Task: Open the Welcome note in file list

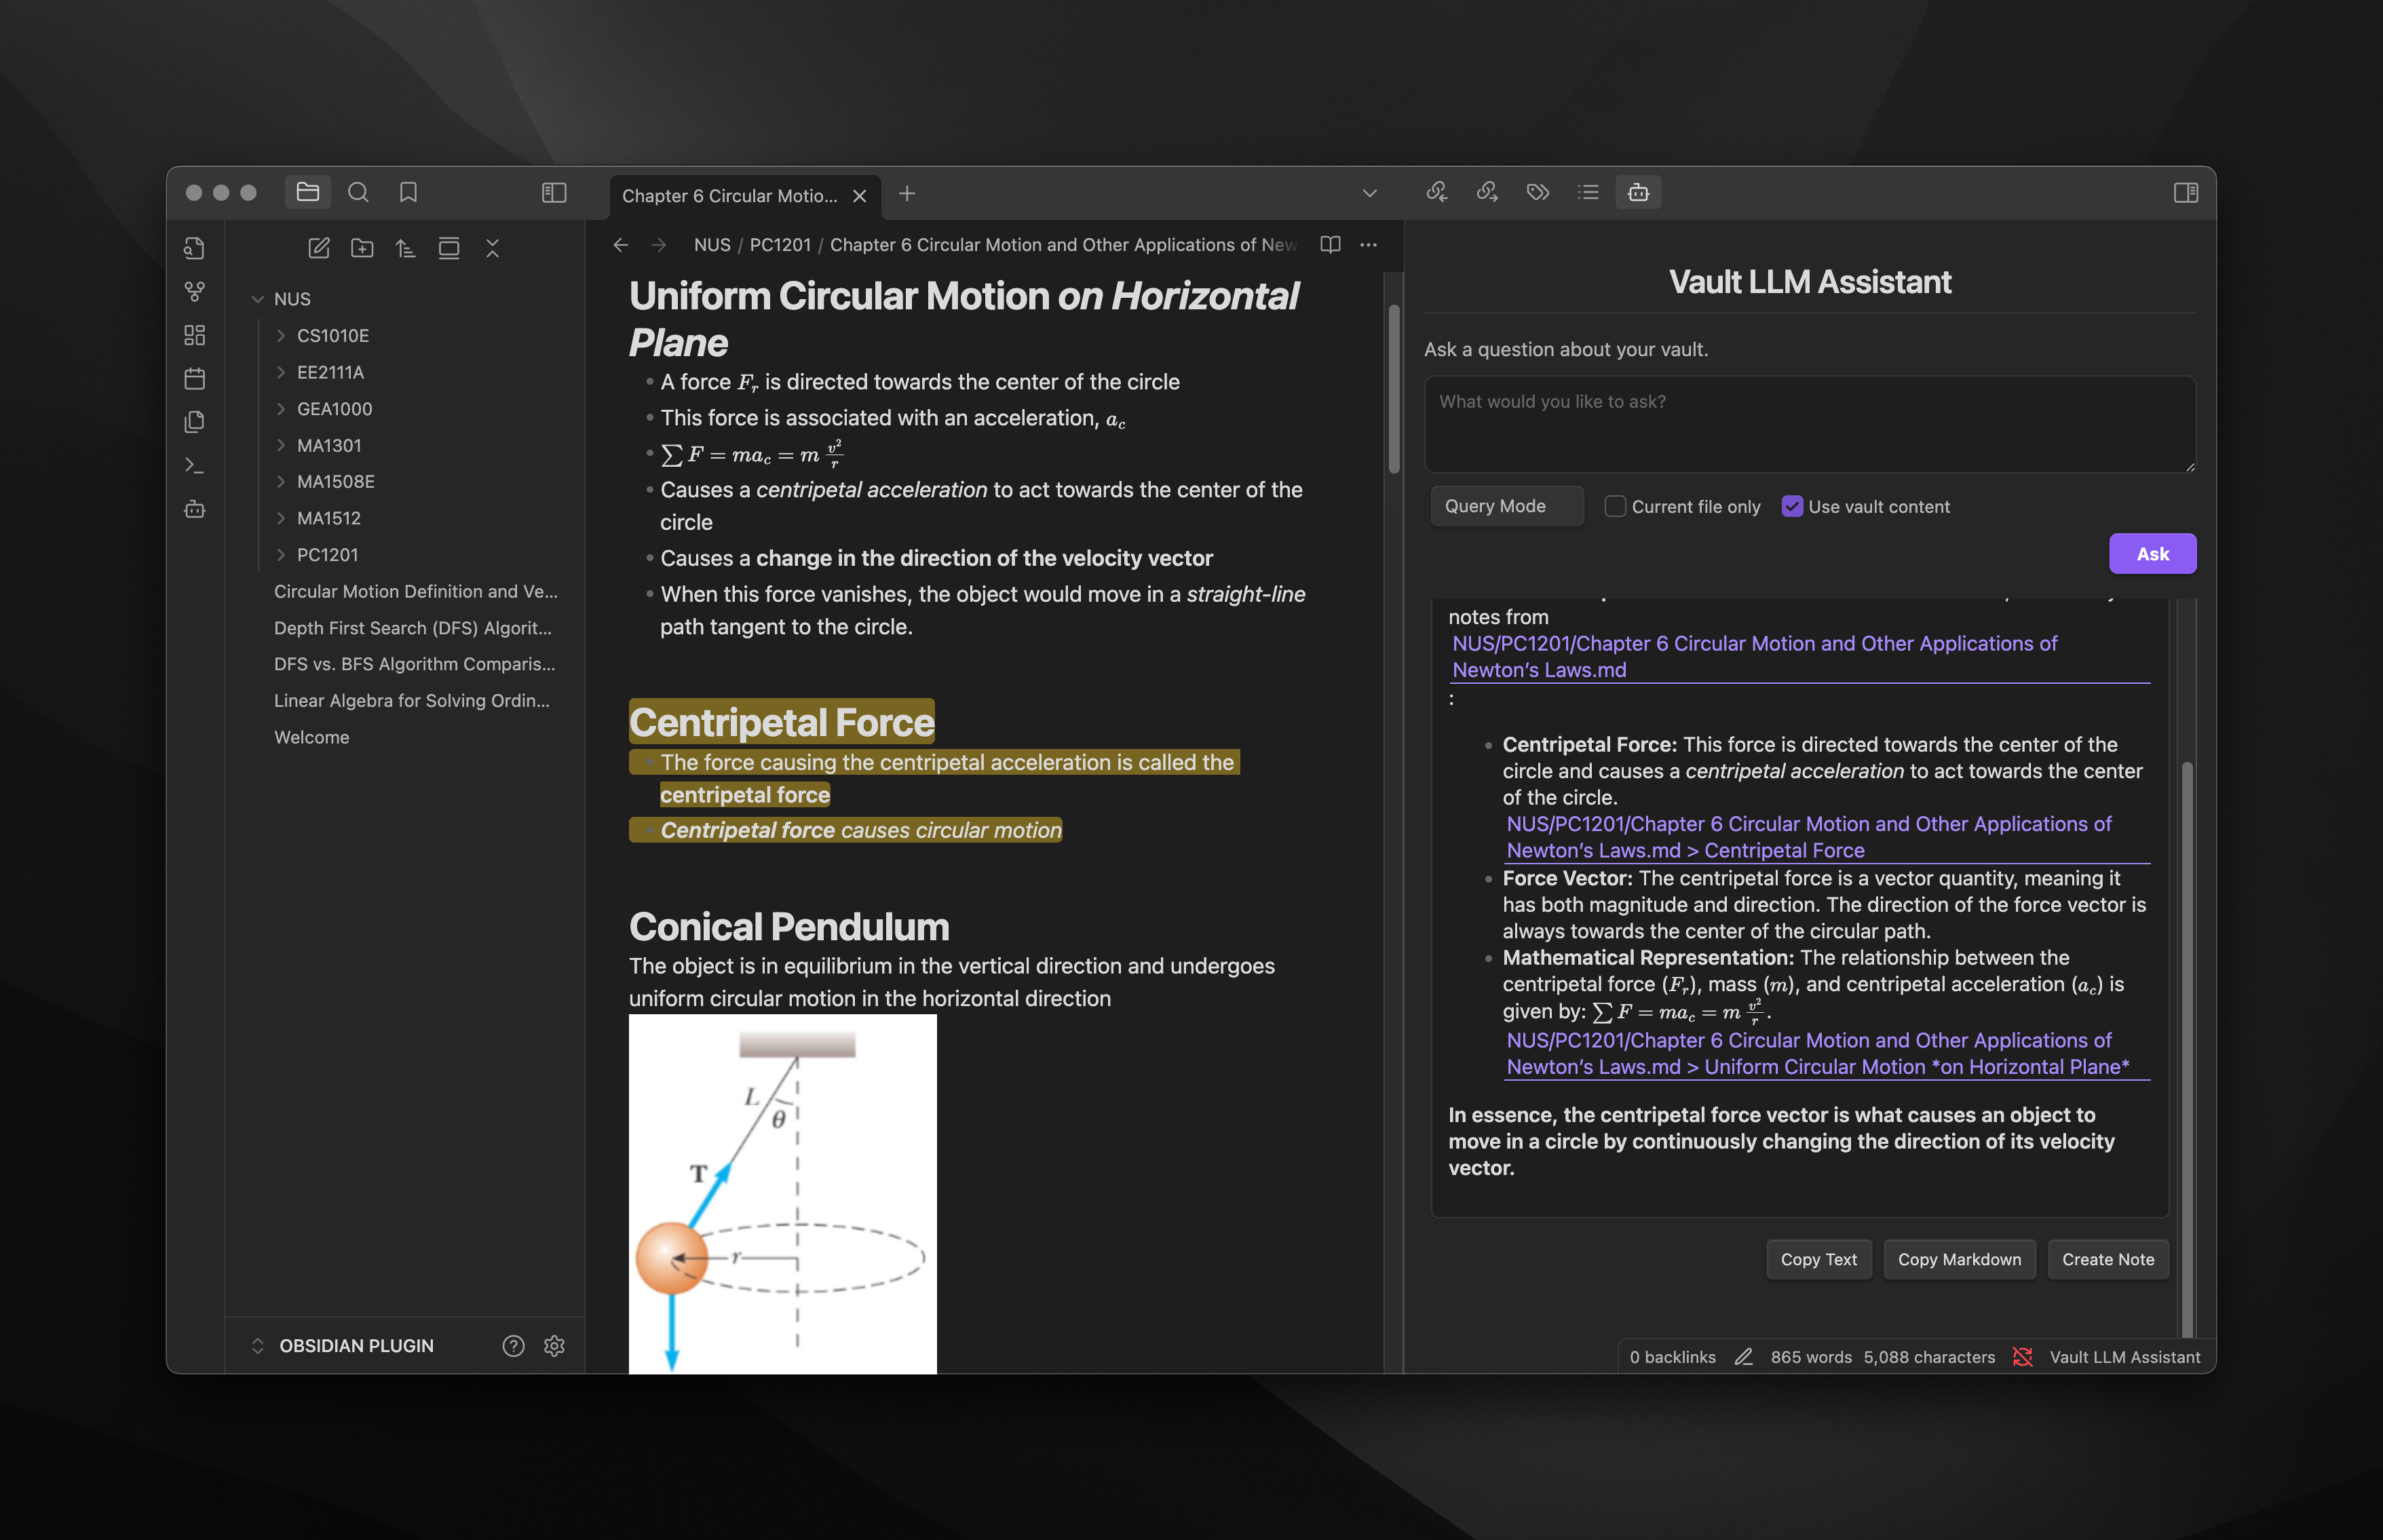Action: (311, 737)
